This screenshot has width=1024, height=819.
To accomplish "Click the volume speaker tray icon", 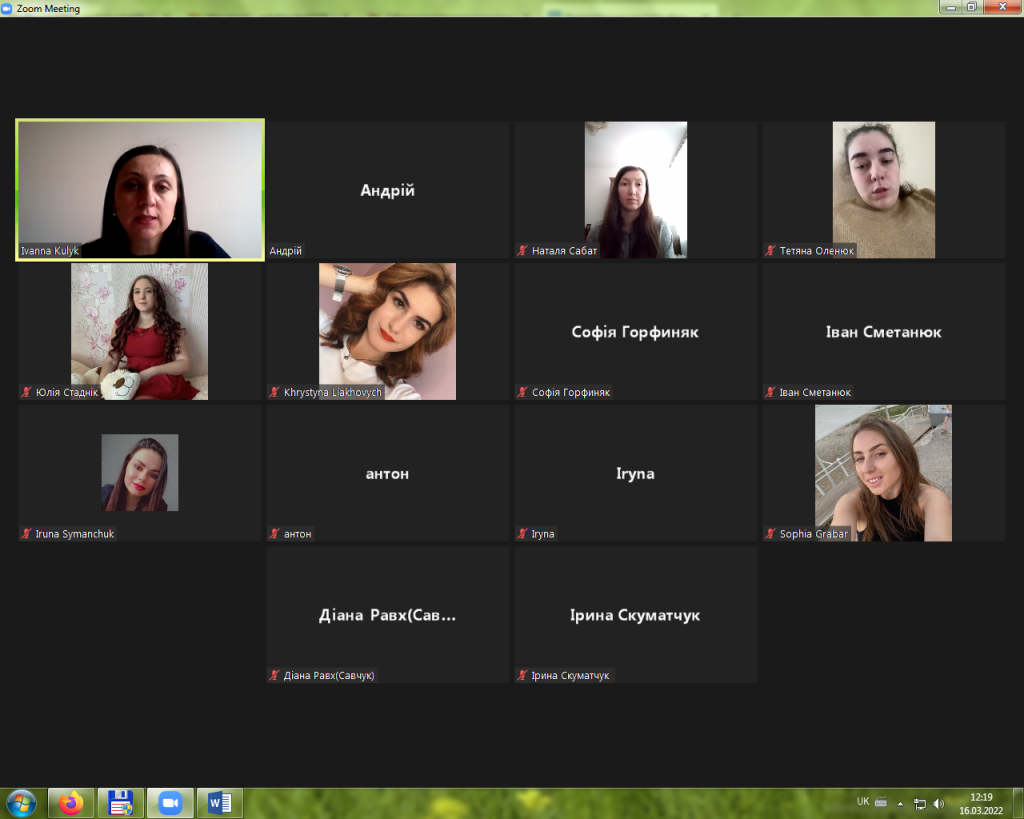I will [939, 803].
